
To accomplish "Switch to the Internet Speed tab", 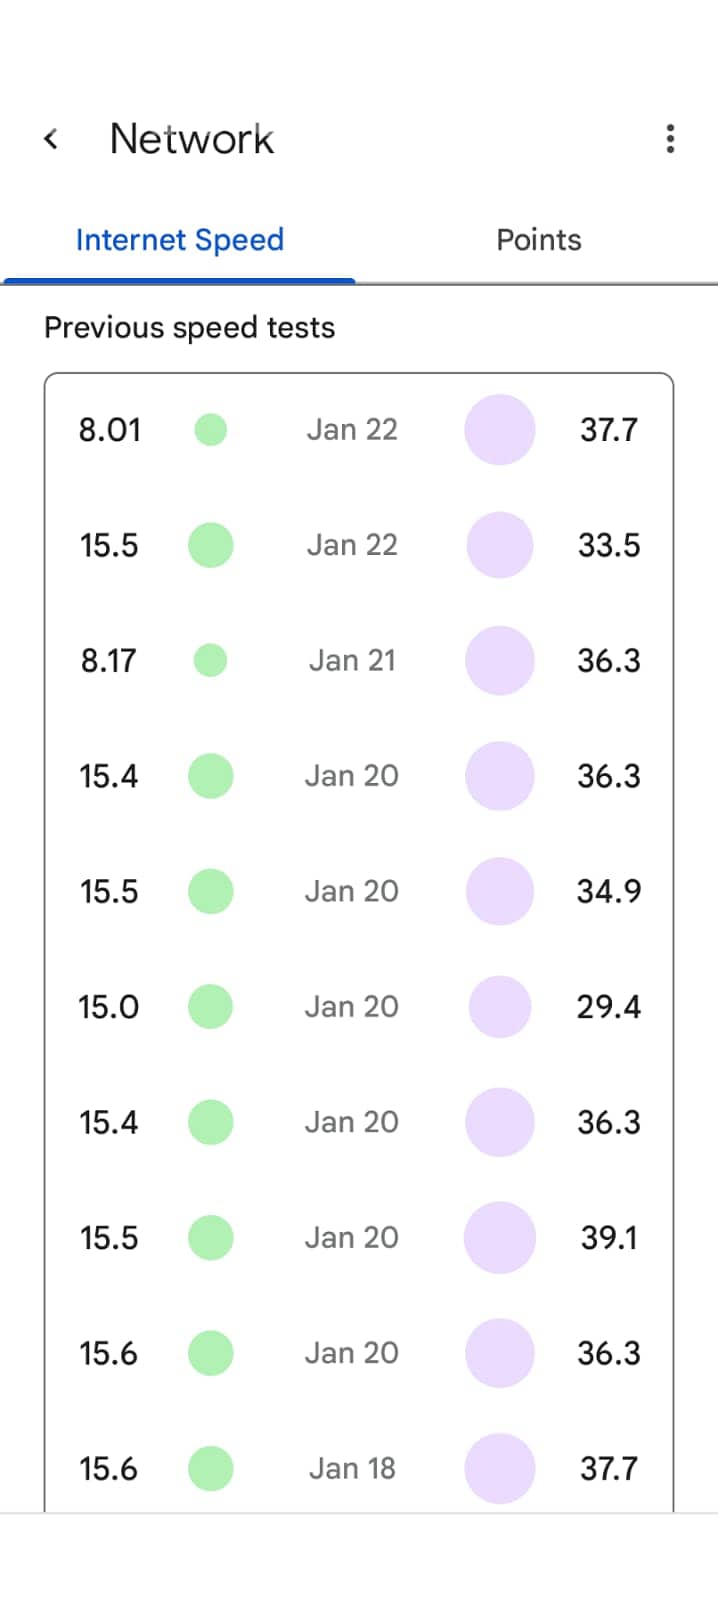I will pos(180,240).
